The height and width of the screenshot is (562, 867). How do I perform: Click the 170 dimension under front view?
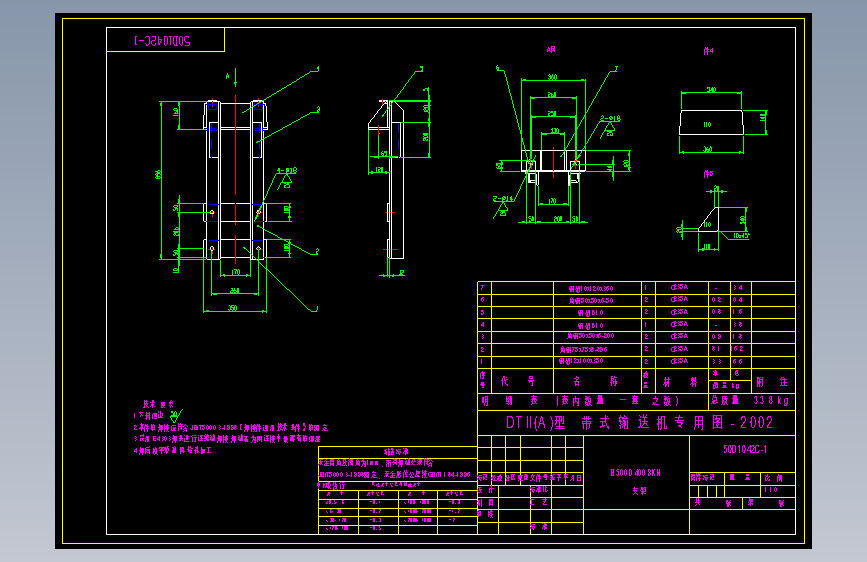click(x=236, y=272)
